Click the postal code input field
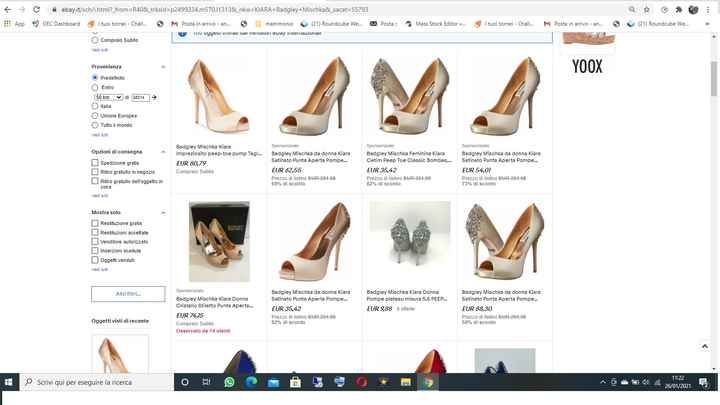This screenshot has height=405, width=720. 141,97
